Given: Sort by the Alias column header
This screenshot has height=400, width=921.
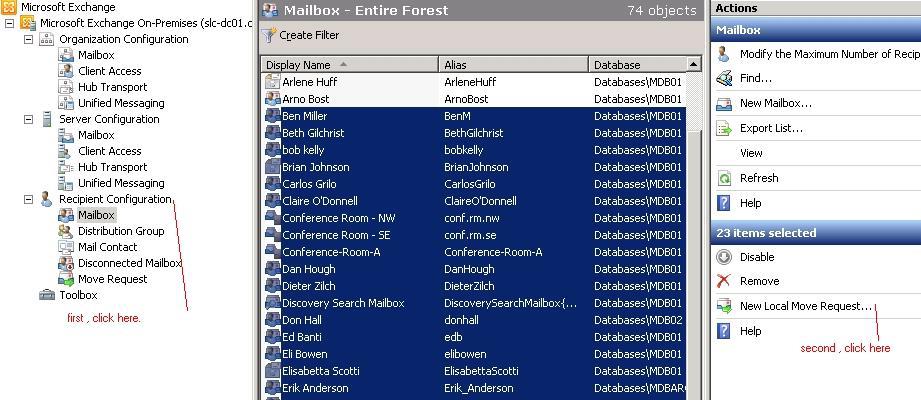Looking at the screenshot, I should pyautogui.click(x=513, y=65).
